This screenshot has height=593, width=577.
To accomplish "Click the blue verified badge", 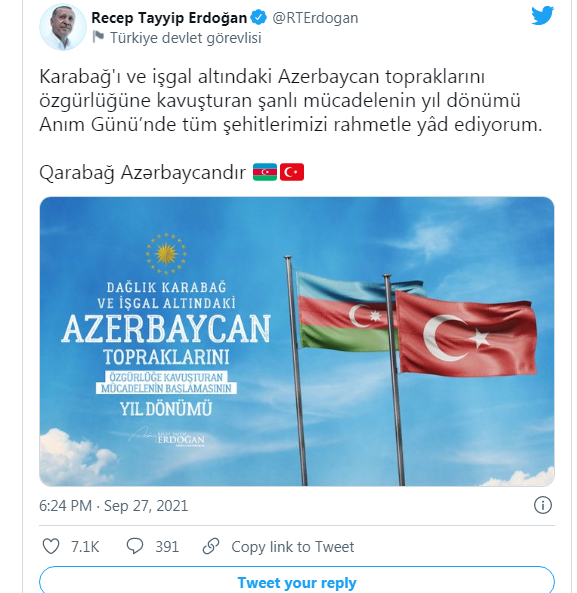I will click(x=259, y=18).
